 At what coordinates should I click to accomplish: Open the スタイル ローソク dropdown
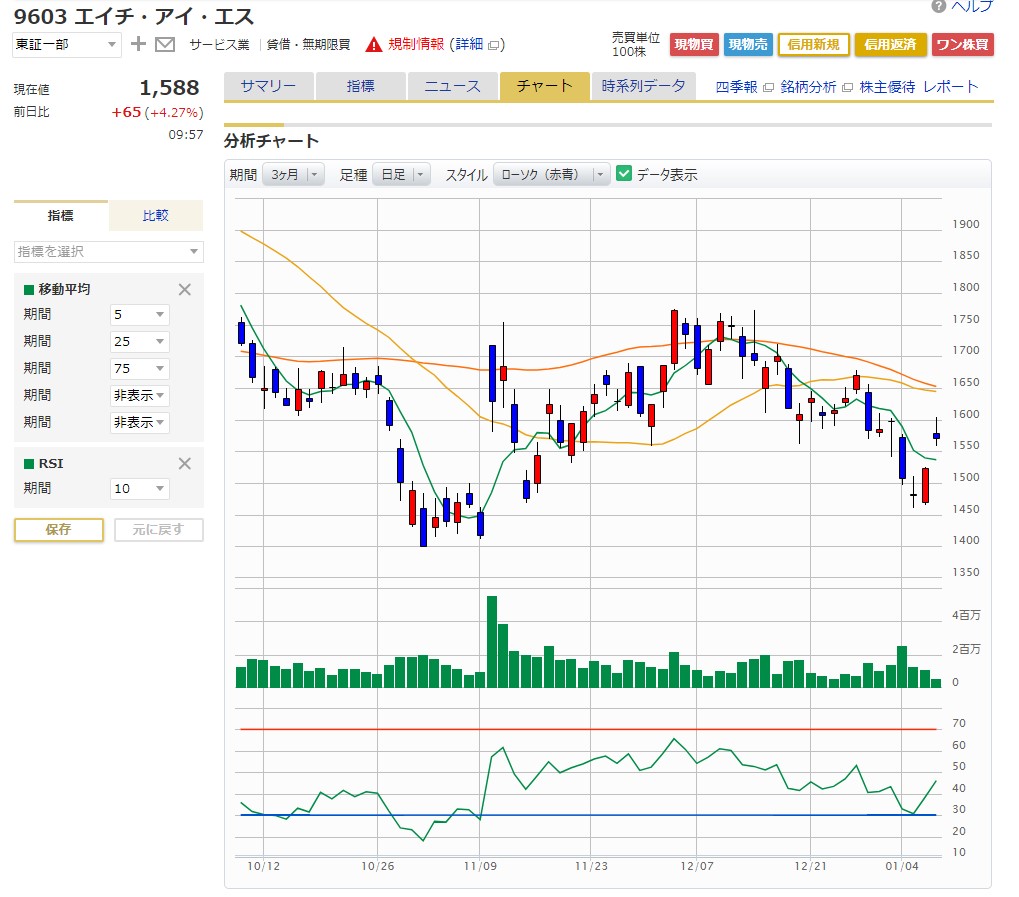[552, 174]
